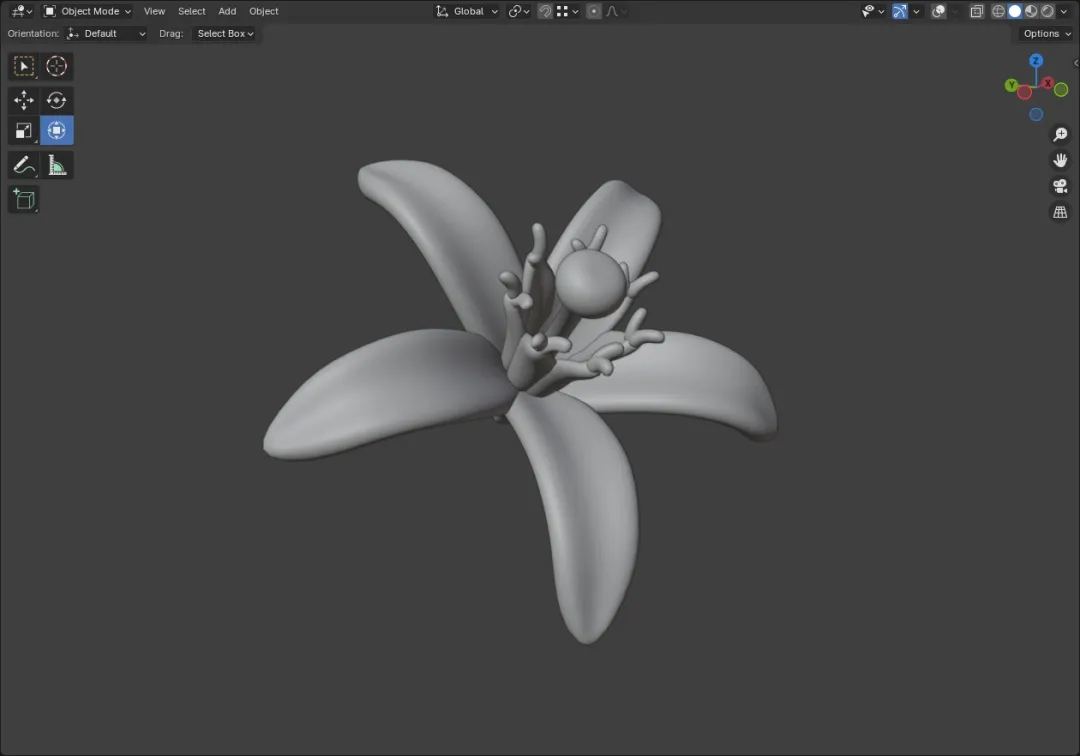Select the Measure ruler tool
1080x756 pixels.
pos(56,165)
